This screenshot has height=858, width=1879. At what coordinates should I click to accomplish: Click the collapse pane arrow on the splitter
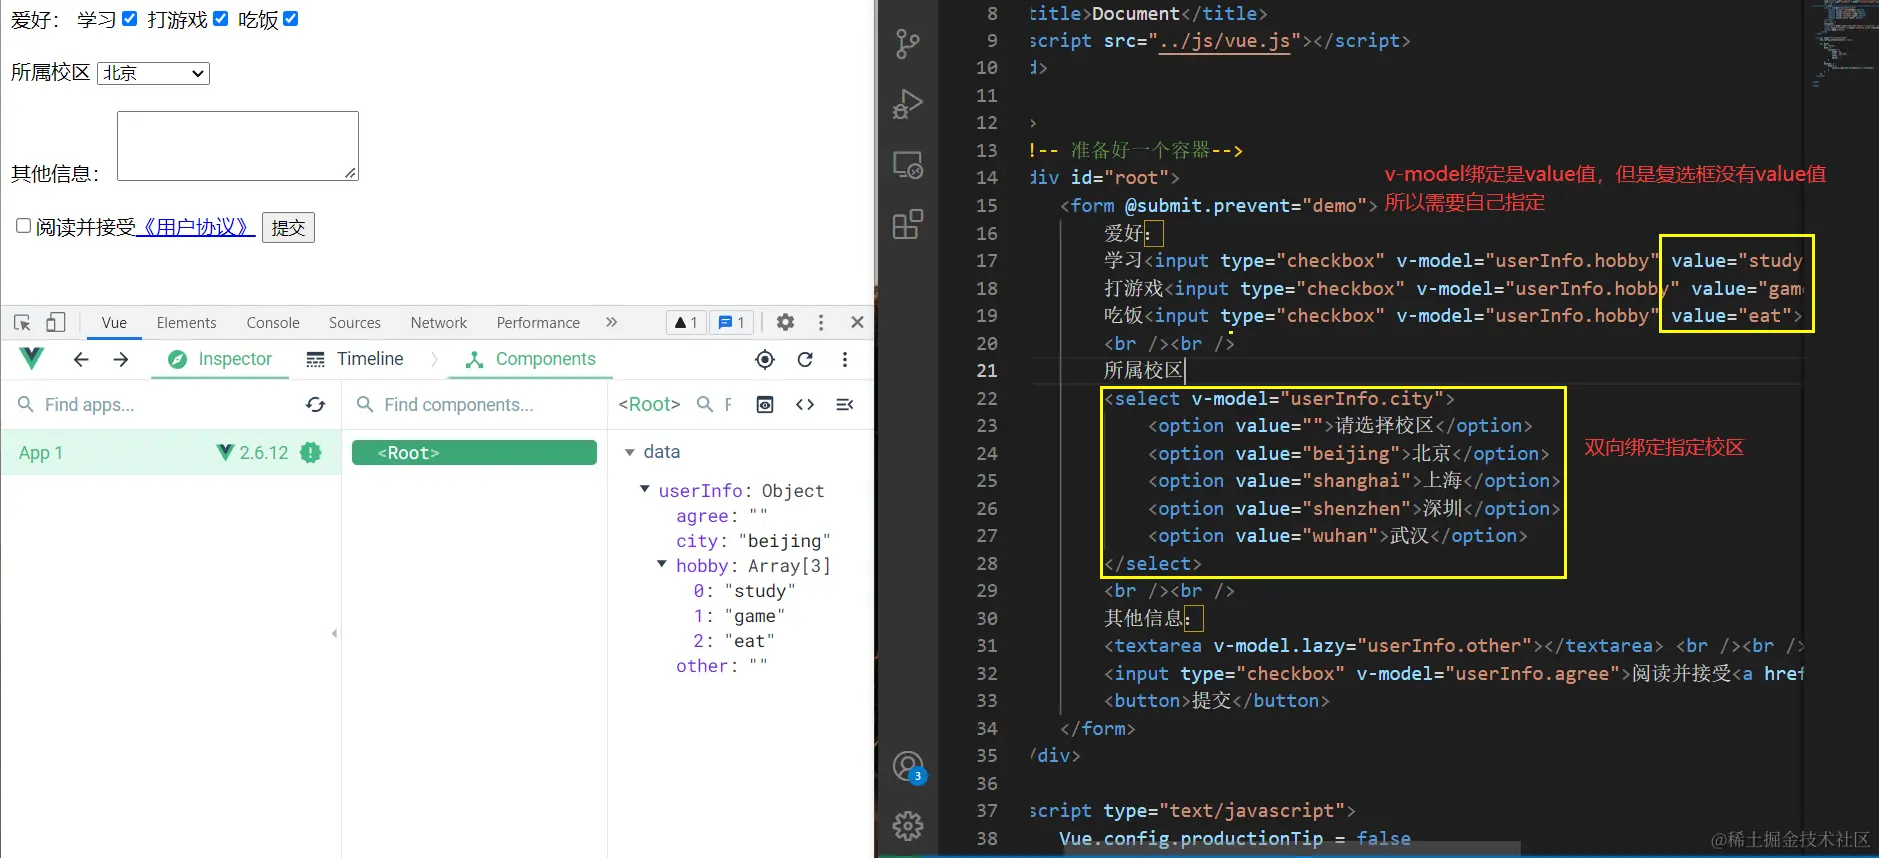334,633
